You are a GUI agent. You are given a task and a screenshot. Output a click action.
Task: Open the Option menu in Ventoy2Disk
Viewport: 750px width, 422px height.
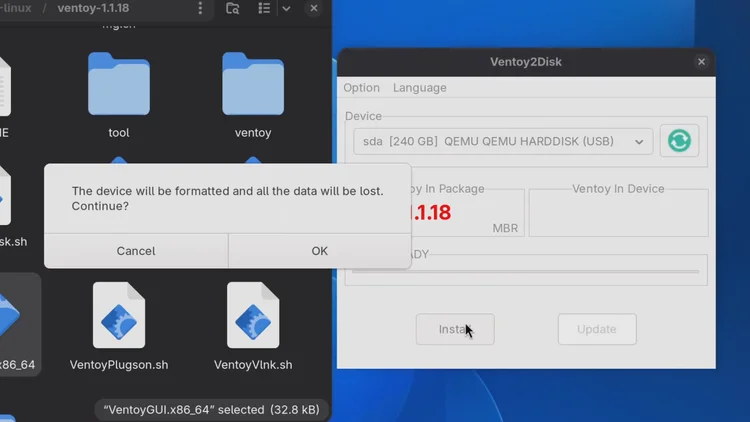click(x=362, y=88)
